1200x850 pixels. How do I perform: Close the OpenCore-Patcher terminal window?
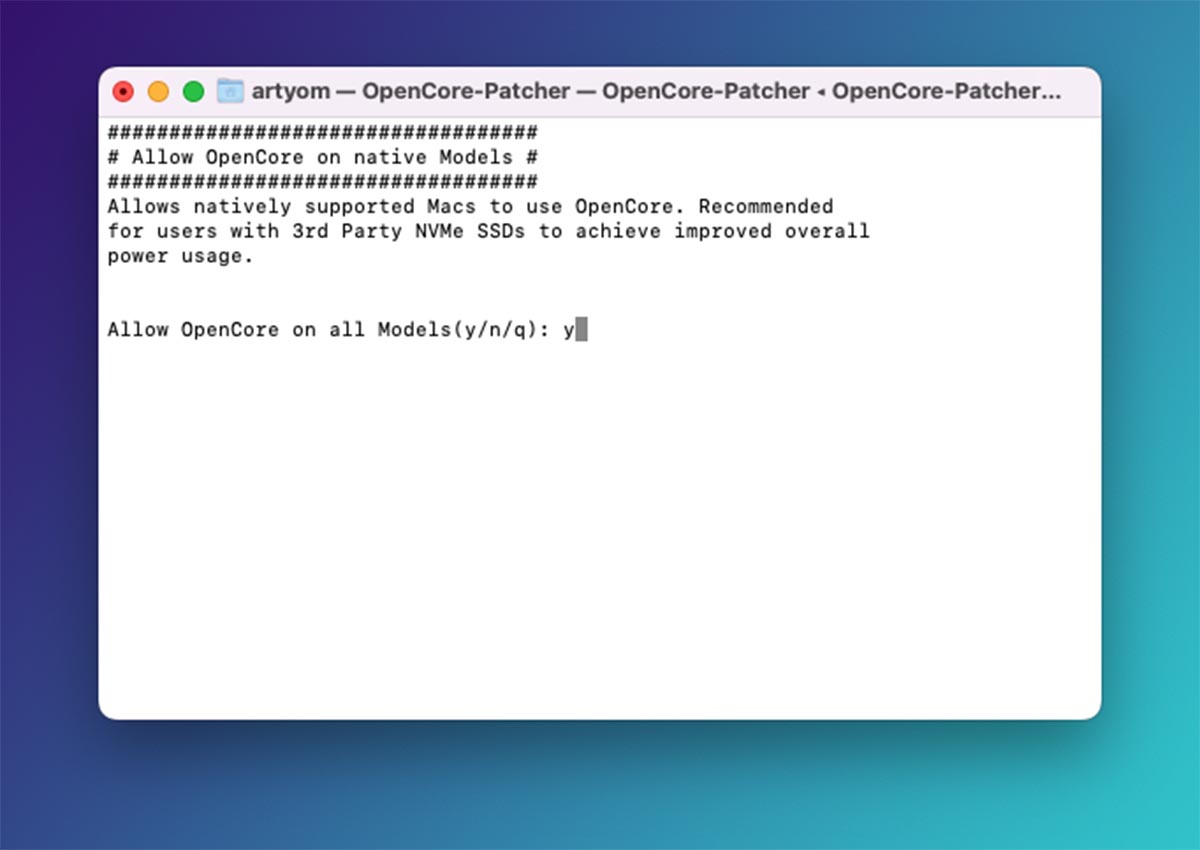tap(123, 92)
